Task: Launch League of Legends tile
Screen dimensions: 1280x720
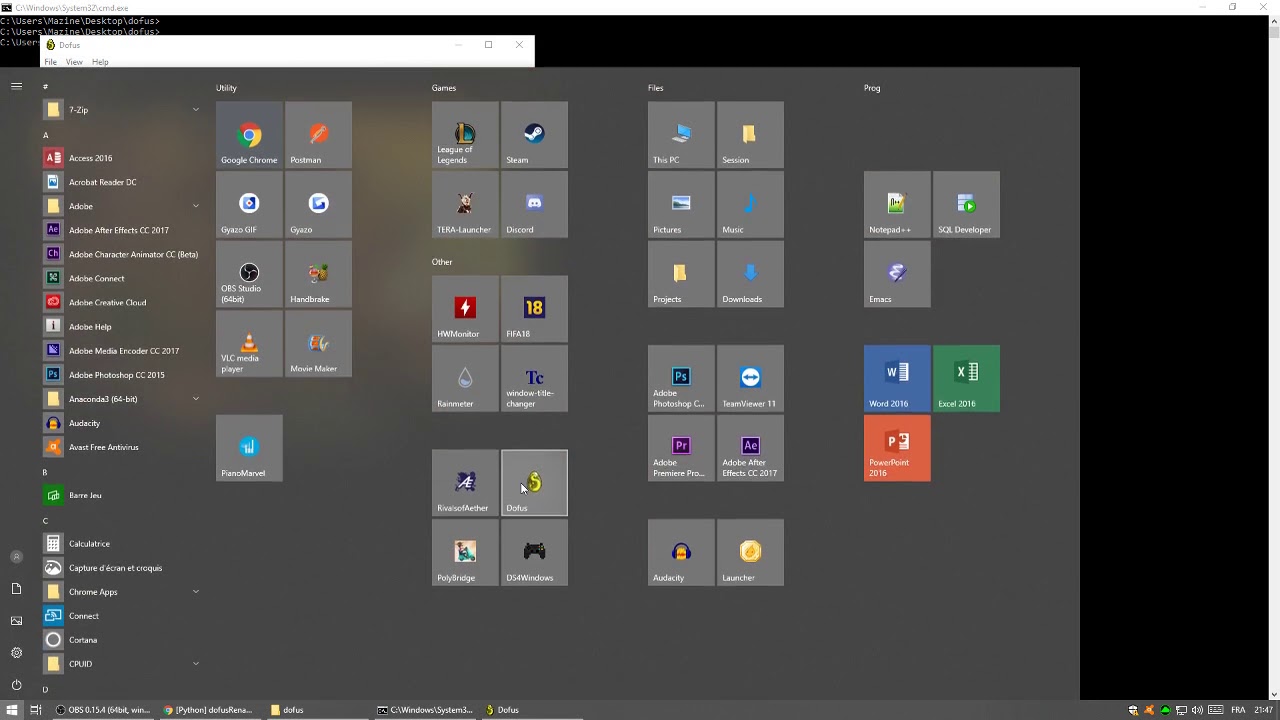Action: 465,135
